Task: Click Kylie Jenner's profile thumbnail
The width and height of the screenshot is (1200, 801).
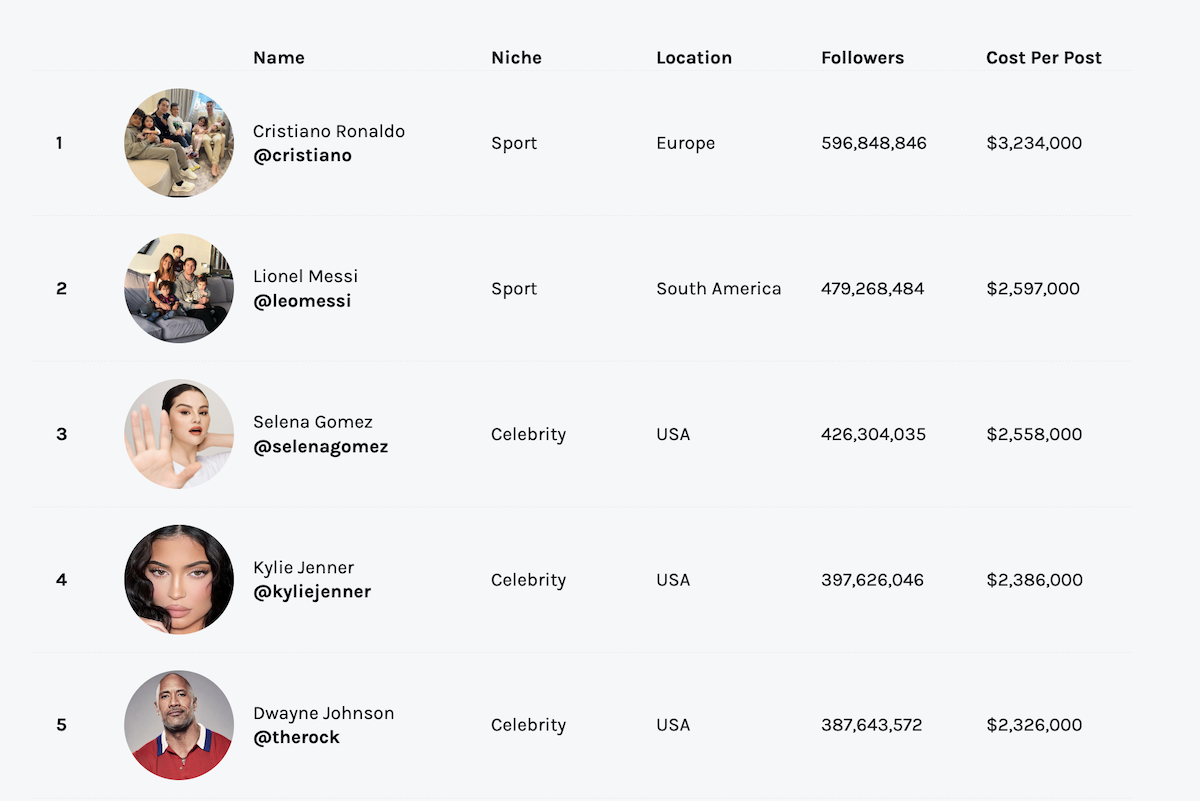Action: [179, 580]
